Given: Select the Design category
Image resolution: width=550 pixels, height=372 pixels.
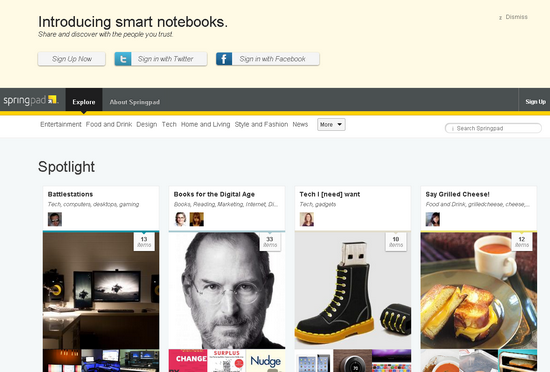Looking at the screenshot, I should tap(147, 124).
